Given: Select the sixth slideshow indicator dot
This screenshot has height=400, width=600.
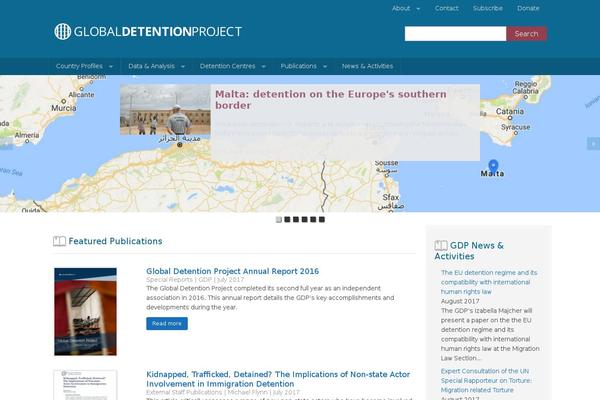Looking at the screenshot, I should [x=322, y=219].
